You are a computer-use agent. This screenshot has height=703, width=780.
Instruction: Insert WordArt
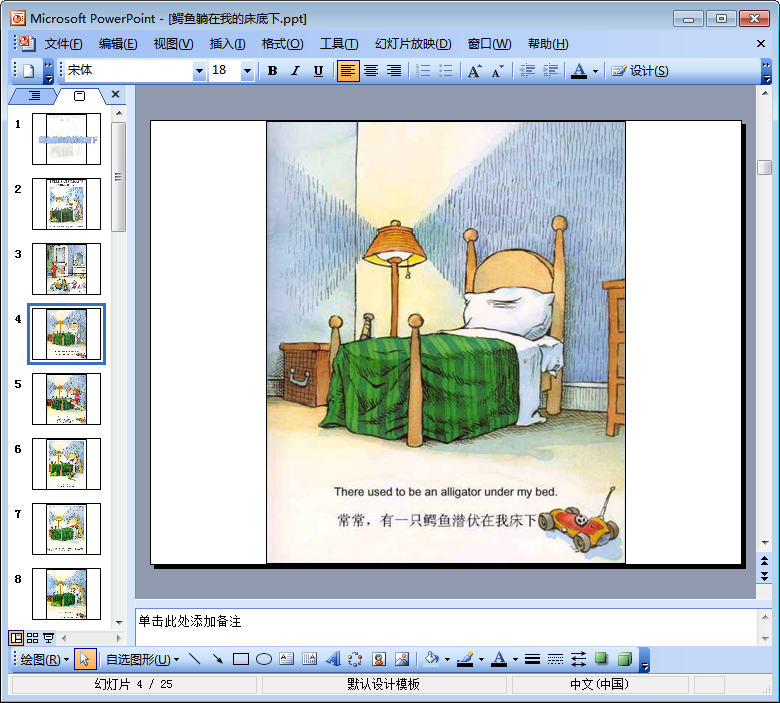[333, 660]
